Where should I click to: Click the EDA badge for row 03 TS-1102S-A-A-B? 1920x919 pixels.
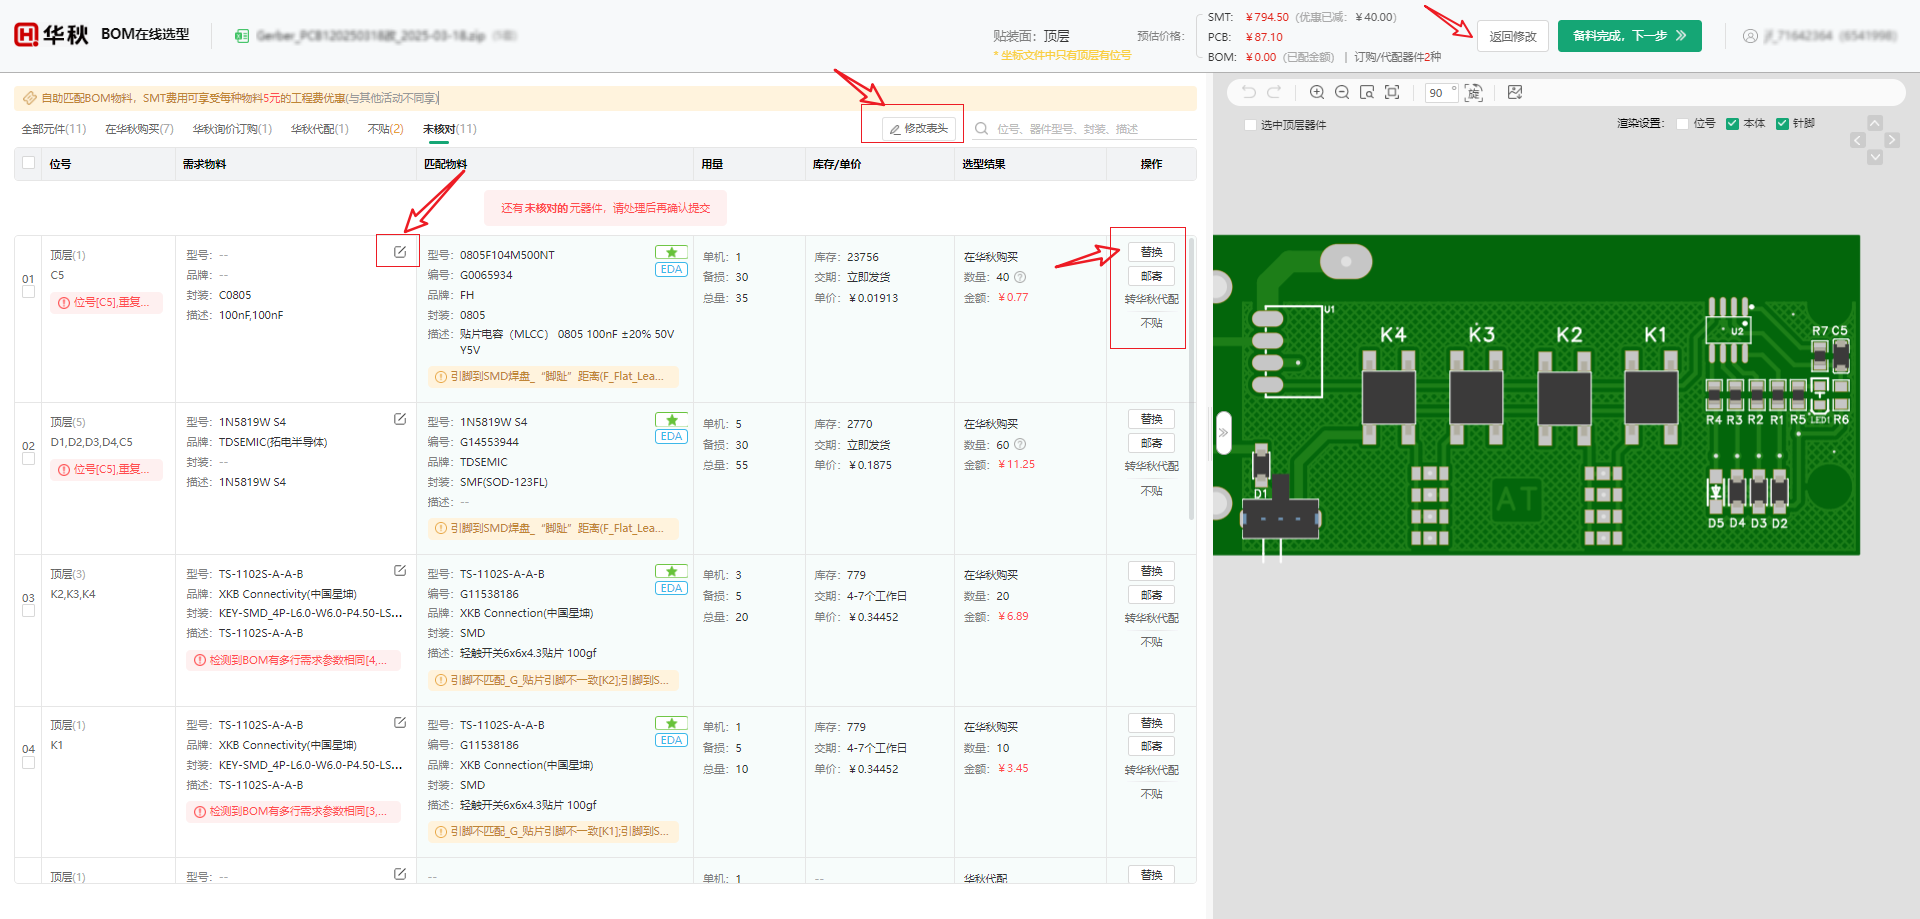tap(671, 588)
